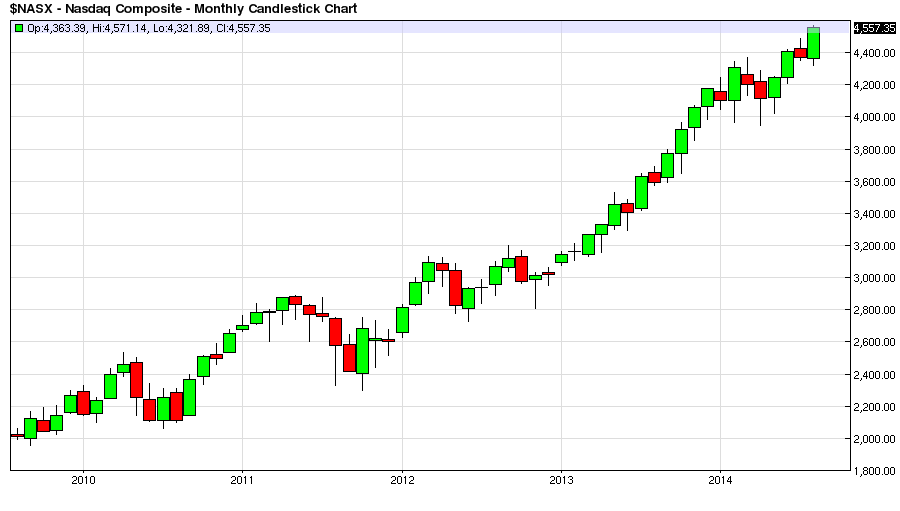This screenshot has width=900, height=511.
Task: Click the current price label 4,557.35
Action: pyautogui.click(x=874, y=28)
